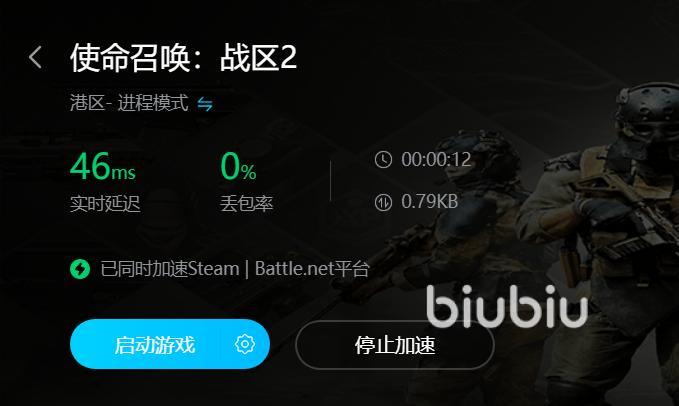Select the 港区- 进程模式 region text
Screen dimensions: 679x406
(129, 103)
